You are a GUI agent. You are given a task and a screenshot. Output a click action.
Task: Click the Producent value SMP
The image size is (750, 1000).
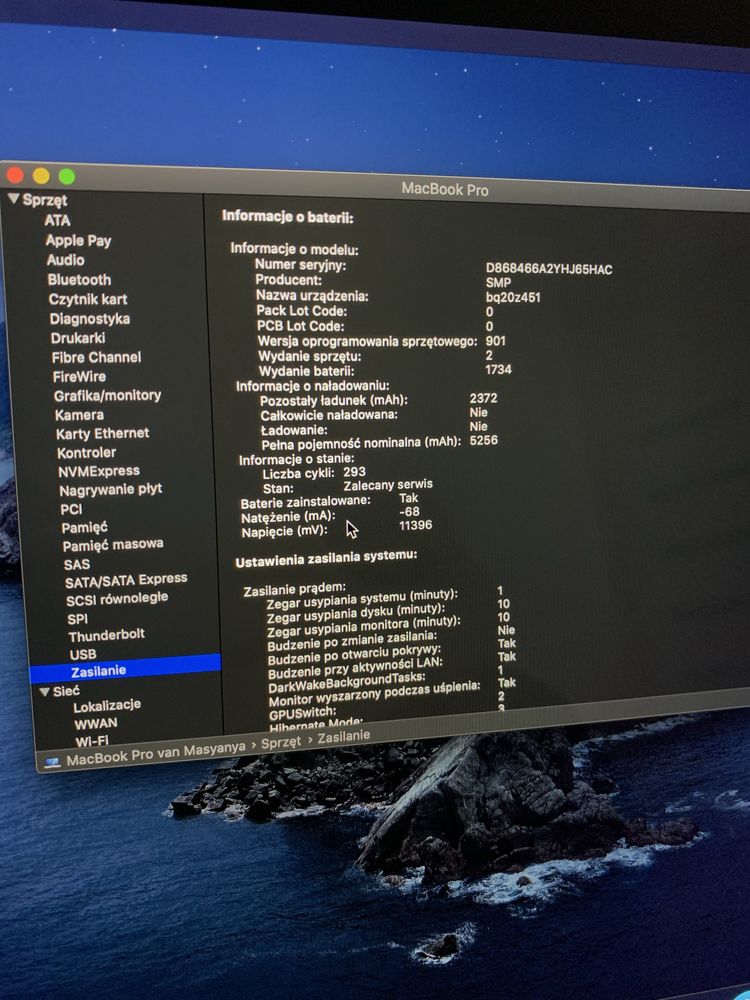click(498, 283)
